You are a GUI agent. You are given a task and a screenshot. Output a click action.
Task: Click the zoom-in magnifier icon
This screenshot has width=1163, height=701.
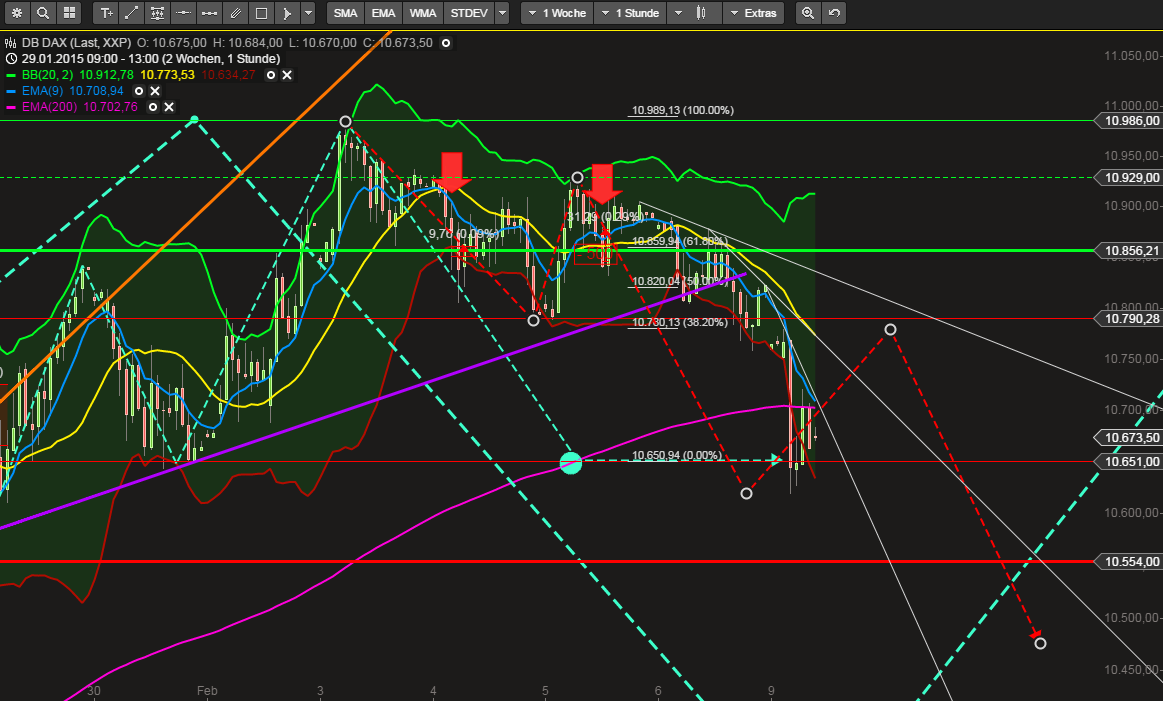(x=808, y=13)
